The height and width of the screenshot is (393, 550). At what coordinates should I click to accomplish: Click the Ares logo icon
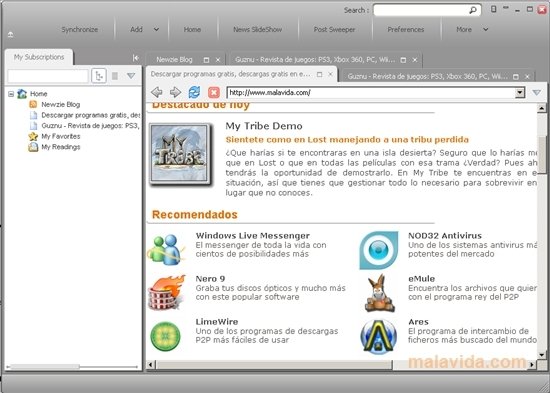pyautogui.click(x=379, y=337)
